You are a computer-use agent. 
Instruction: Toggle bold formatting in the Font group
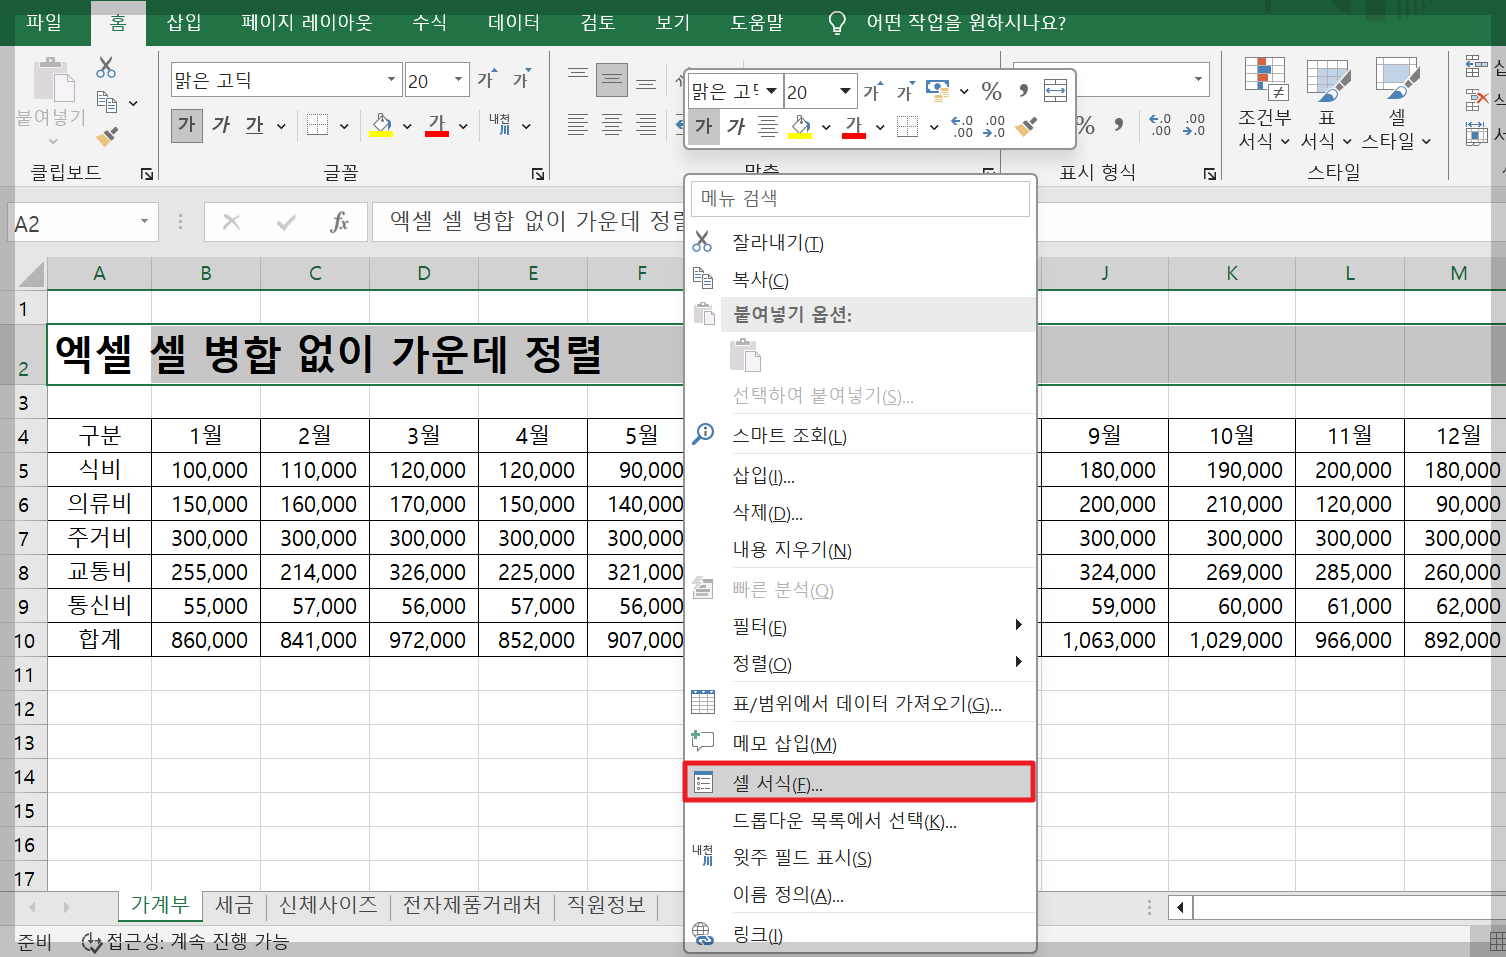pos(186,125)
